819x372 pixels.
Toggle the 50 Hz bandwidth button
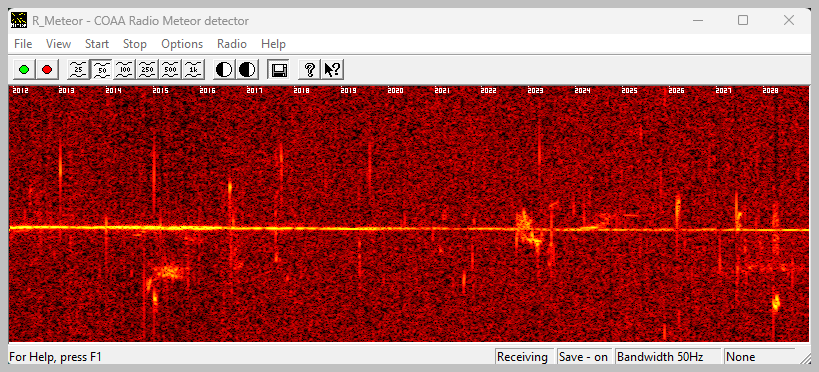(102, 69)
